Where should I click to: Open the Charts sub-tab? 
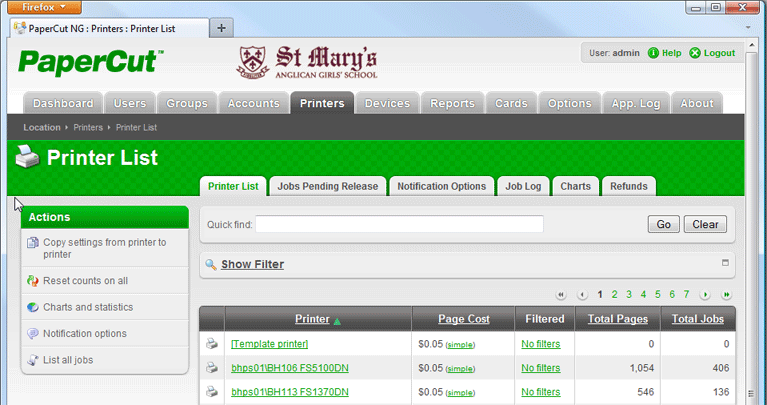point(576,186)
